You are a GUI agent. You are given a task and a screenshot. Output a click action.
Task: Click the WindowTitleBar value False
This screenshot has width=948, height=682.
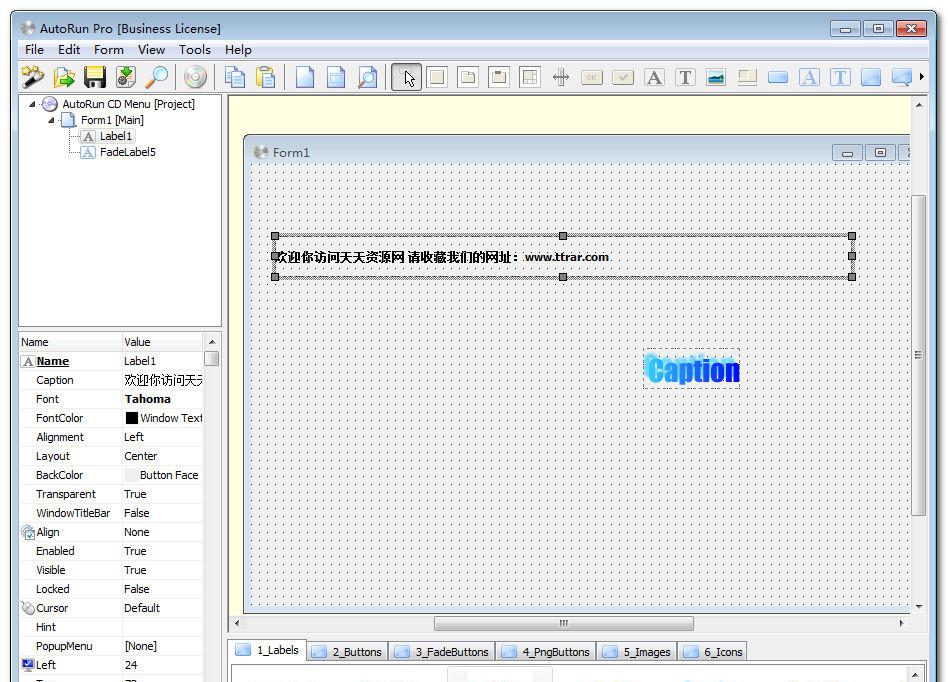coord(163,513)
